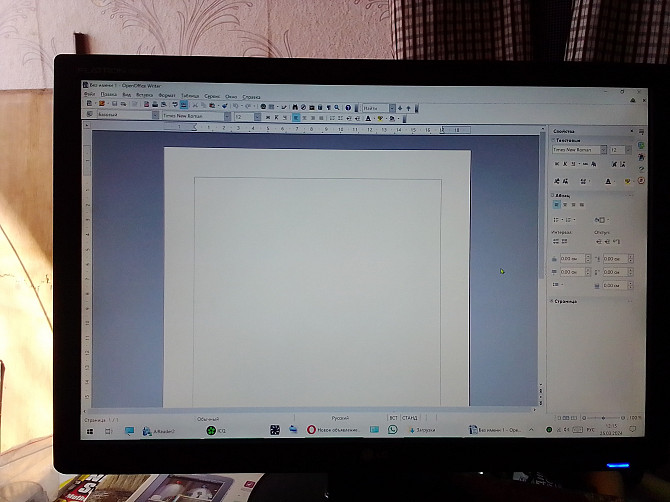The width and height of the screenshot is (670, 502).
Task: Click the Zoom magnifier toolbar icon
Action: 337,108
